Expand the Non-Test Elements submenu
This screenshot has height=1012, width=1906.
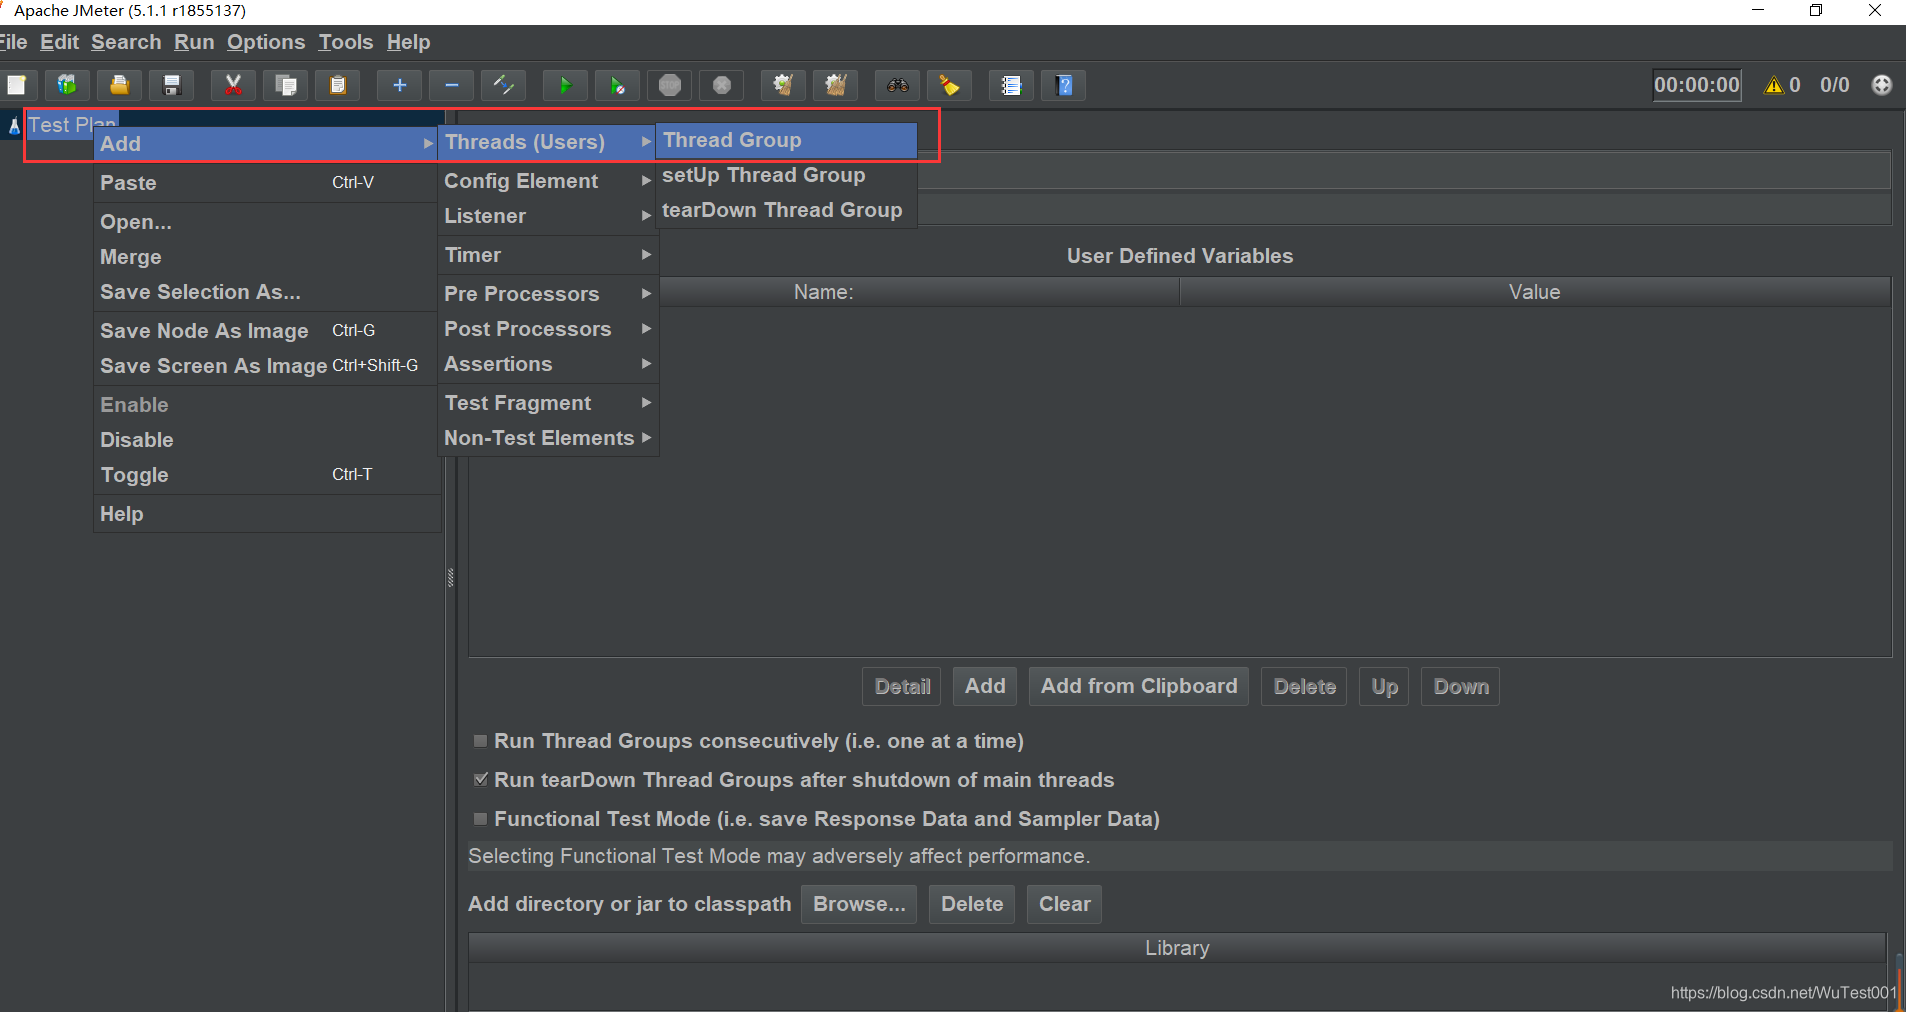pyautogui.click(x=548, y=438)
